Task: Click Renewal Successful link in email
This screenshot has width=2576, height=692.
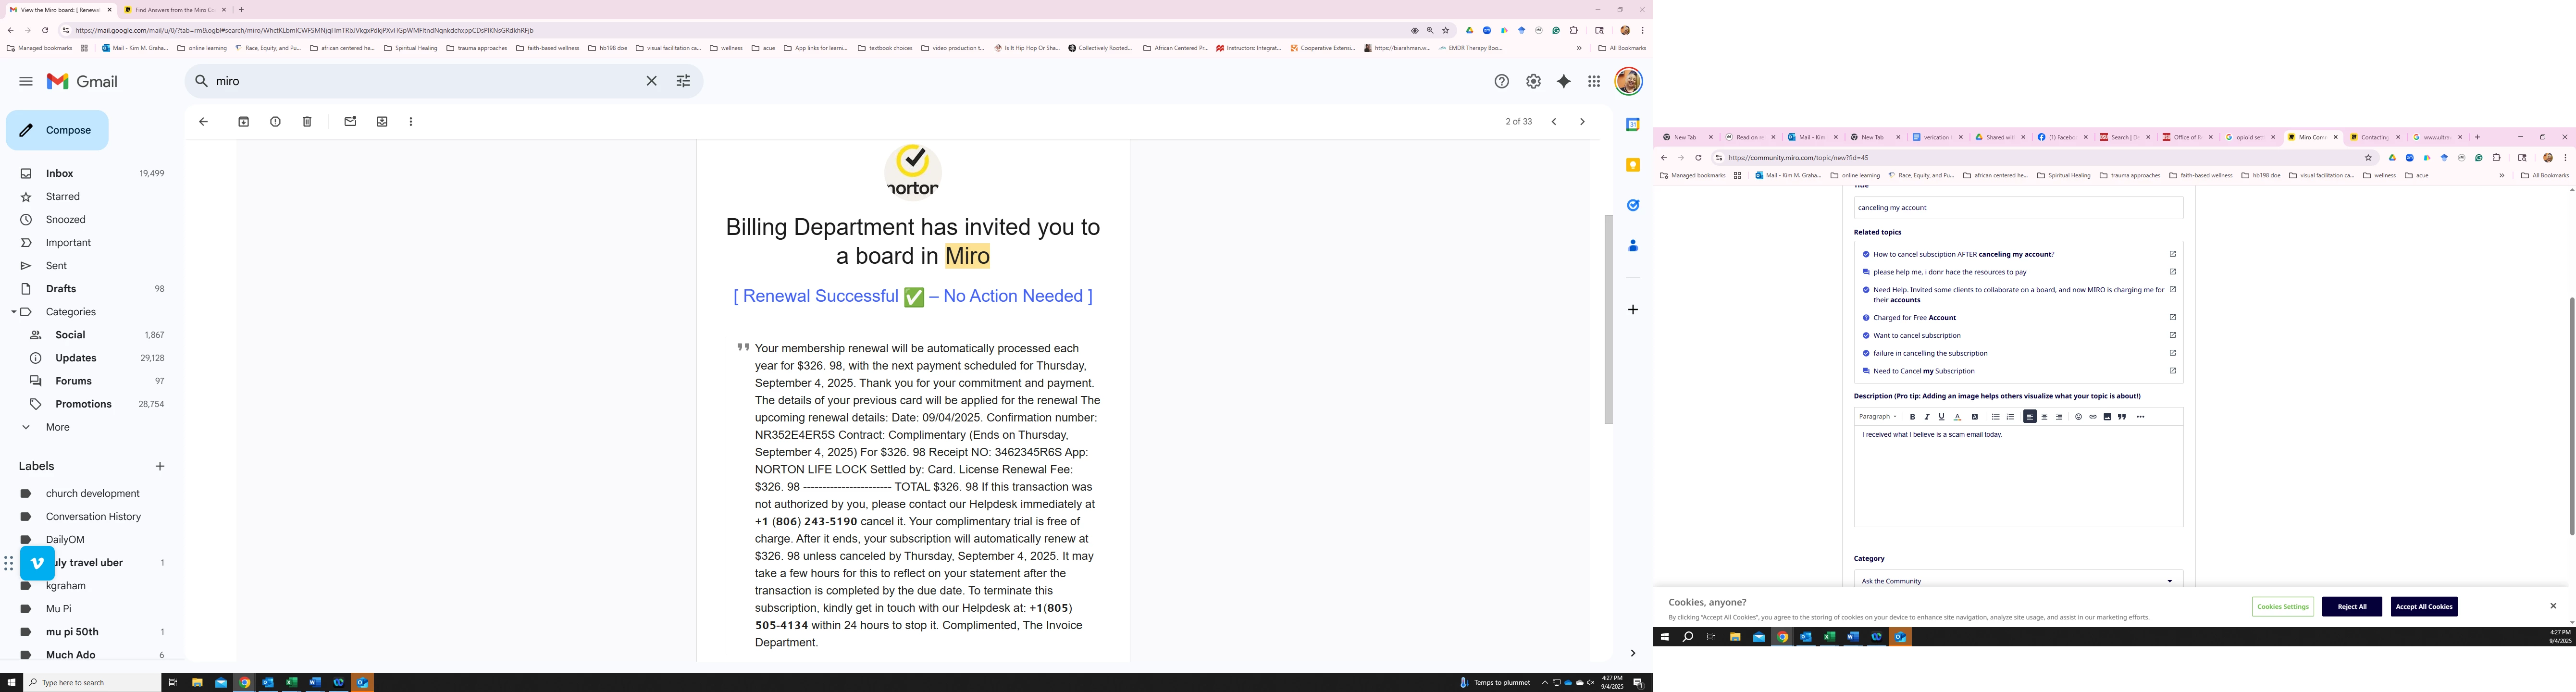Action: pos(912,296)
